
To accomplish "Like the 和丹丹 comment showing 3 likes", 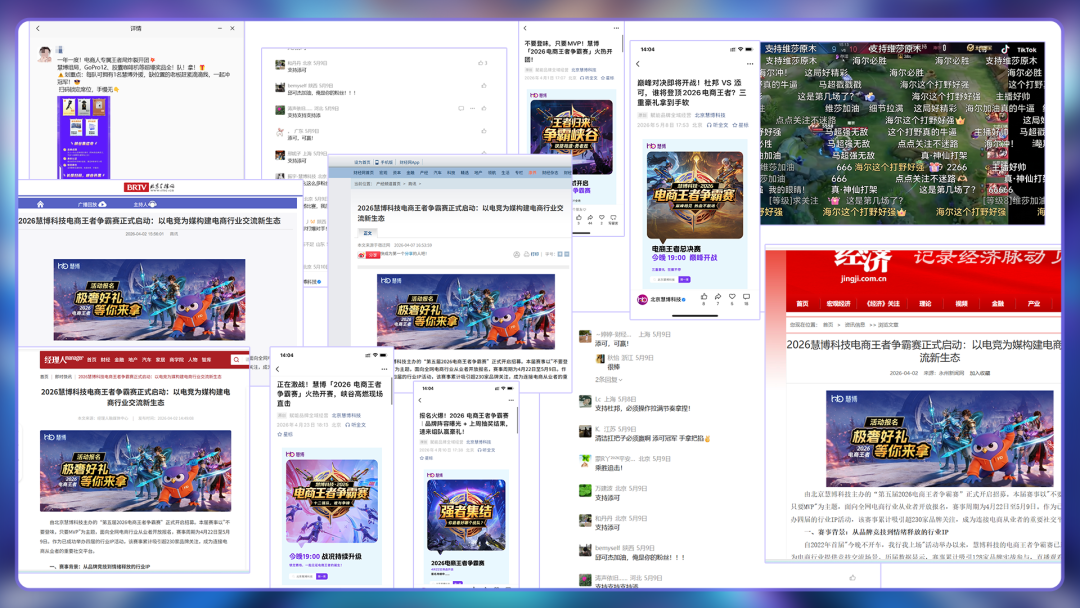I will click(x=481, y=63).
